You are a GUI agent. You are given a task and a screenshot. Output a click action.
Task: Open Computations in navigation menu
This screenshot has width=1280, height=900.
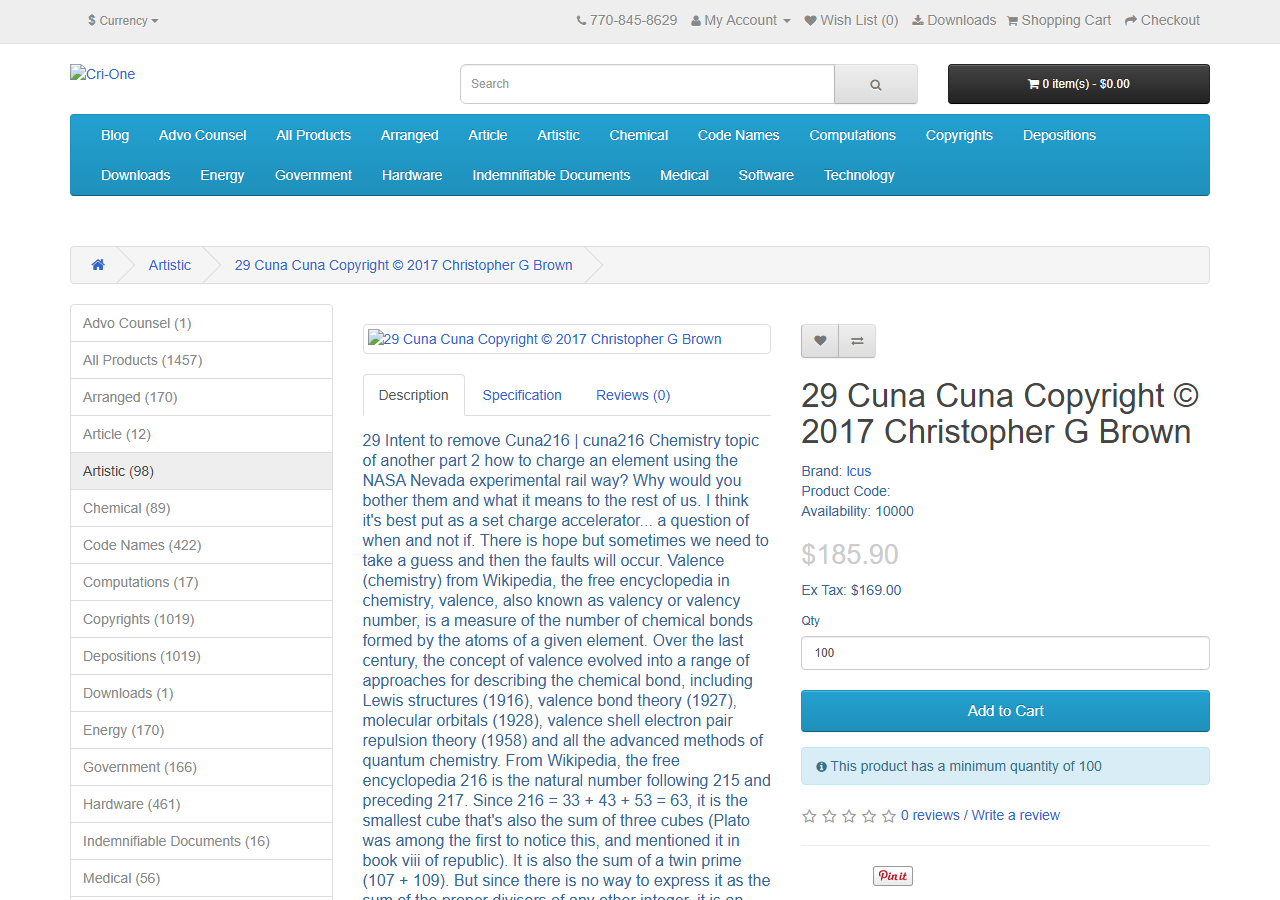tap(853, 135)
